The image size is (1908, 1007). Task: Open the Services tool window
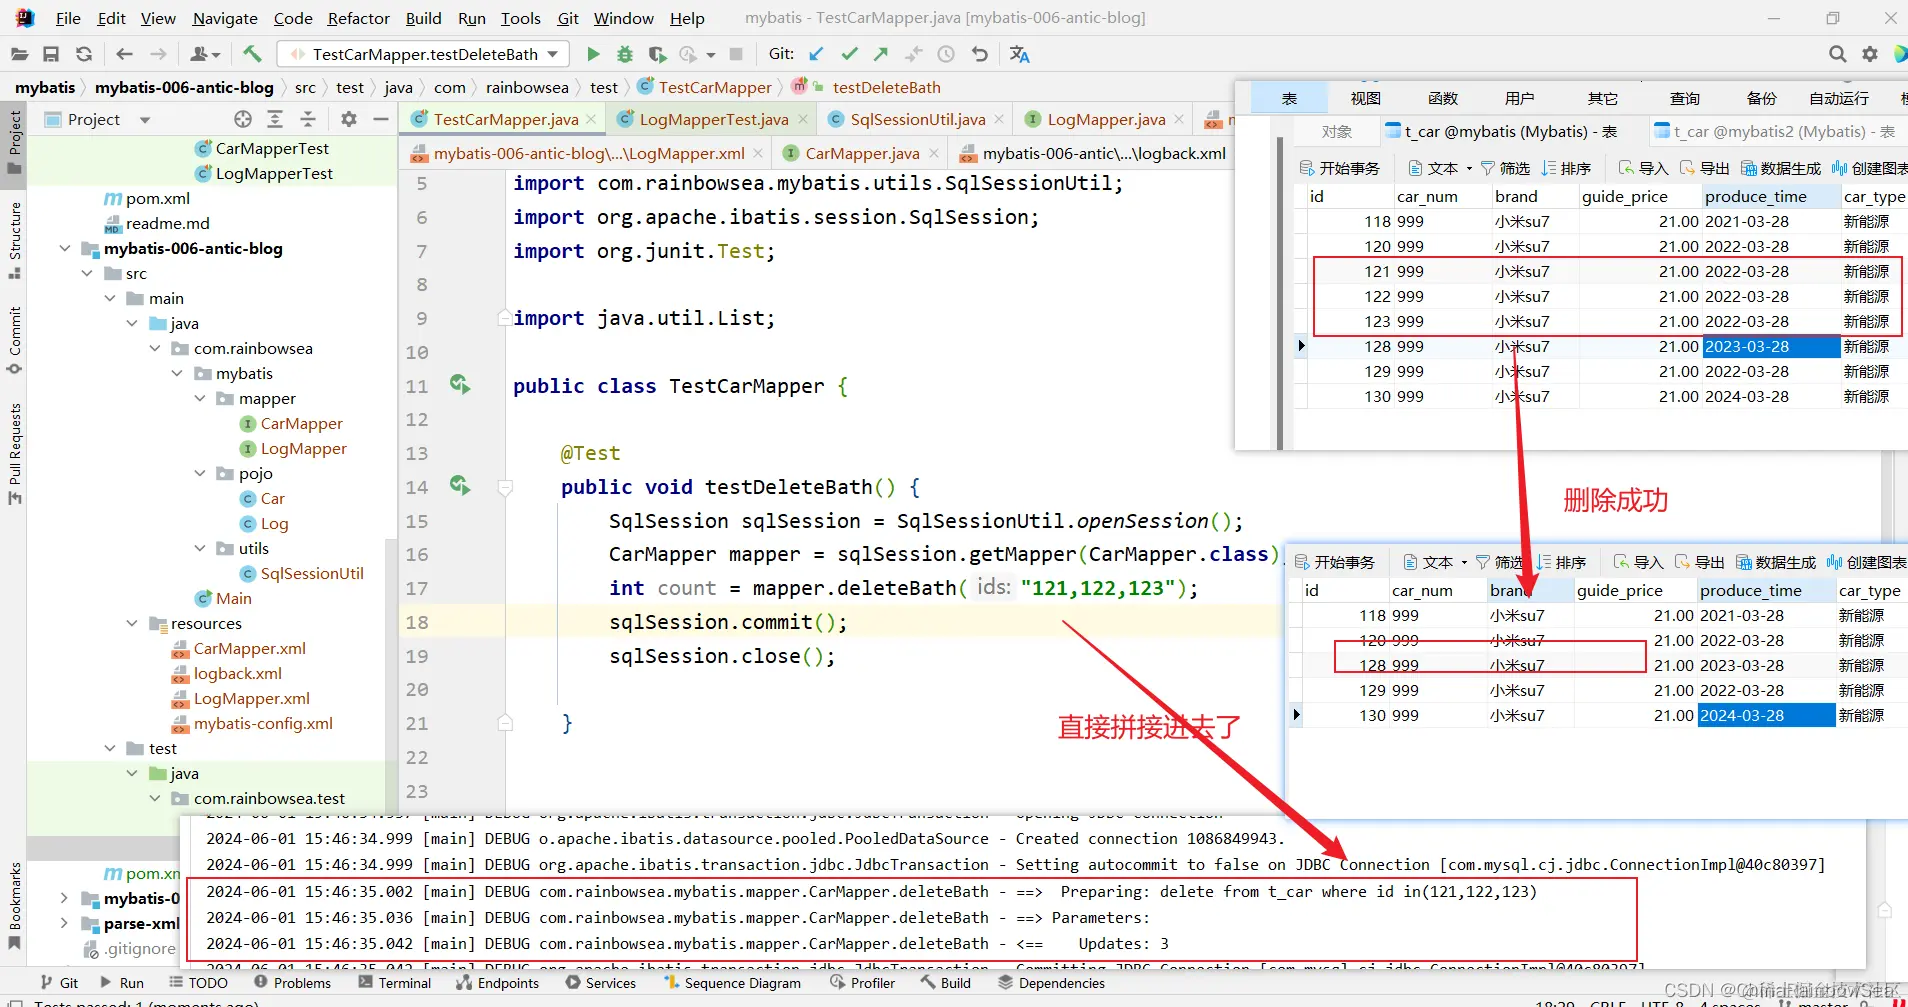click(601, 983)
